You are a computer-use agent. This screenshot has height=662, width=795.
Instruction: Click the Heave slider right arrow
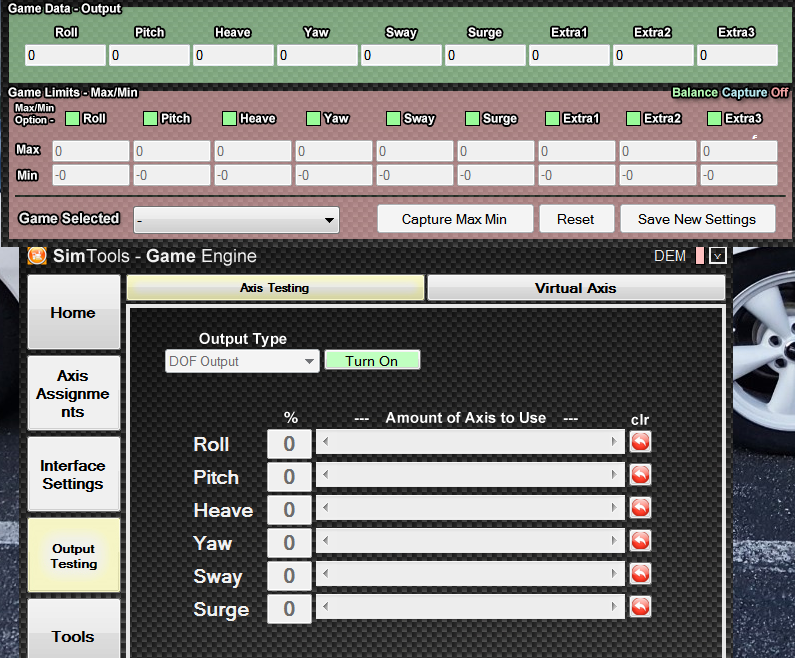tap(614, 507)
